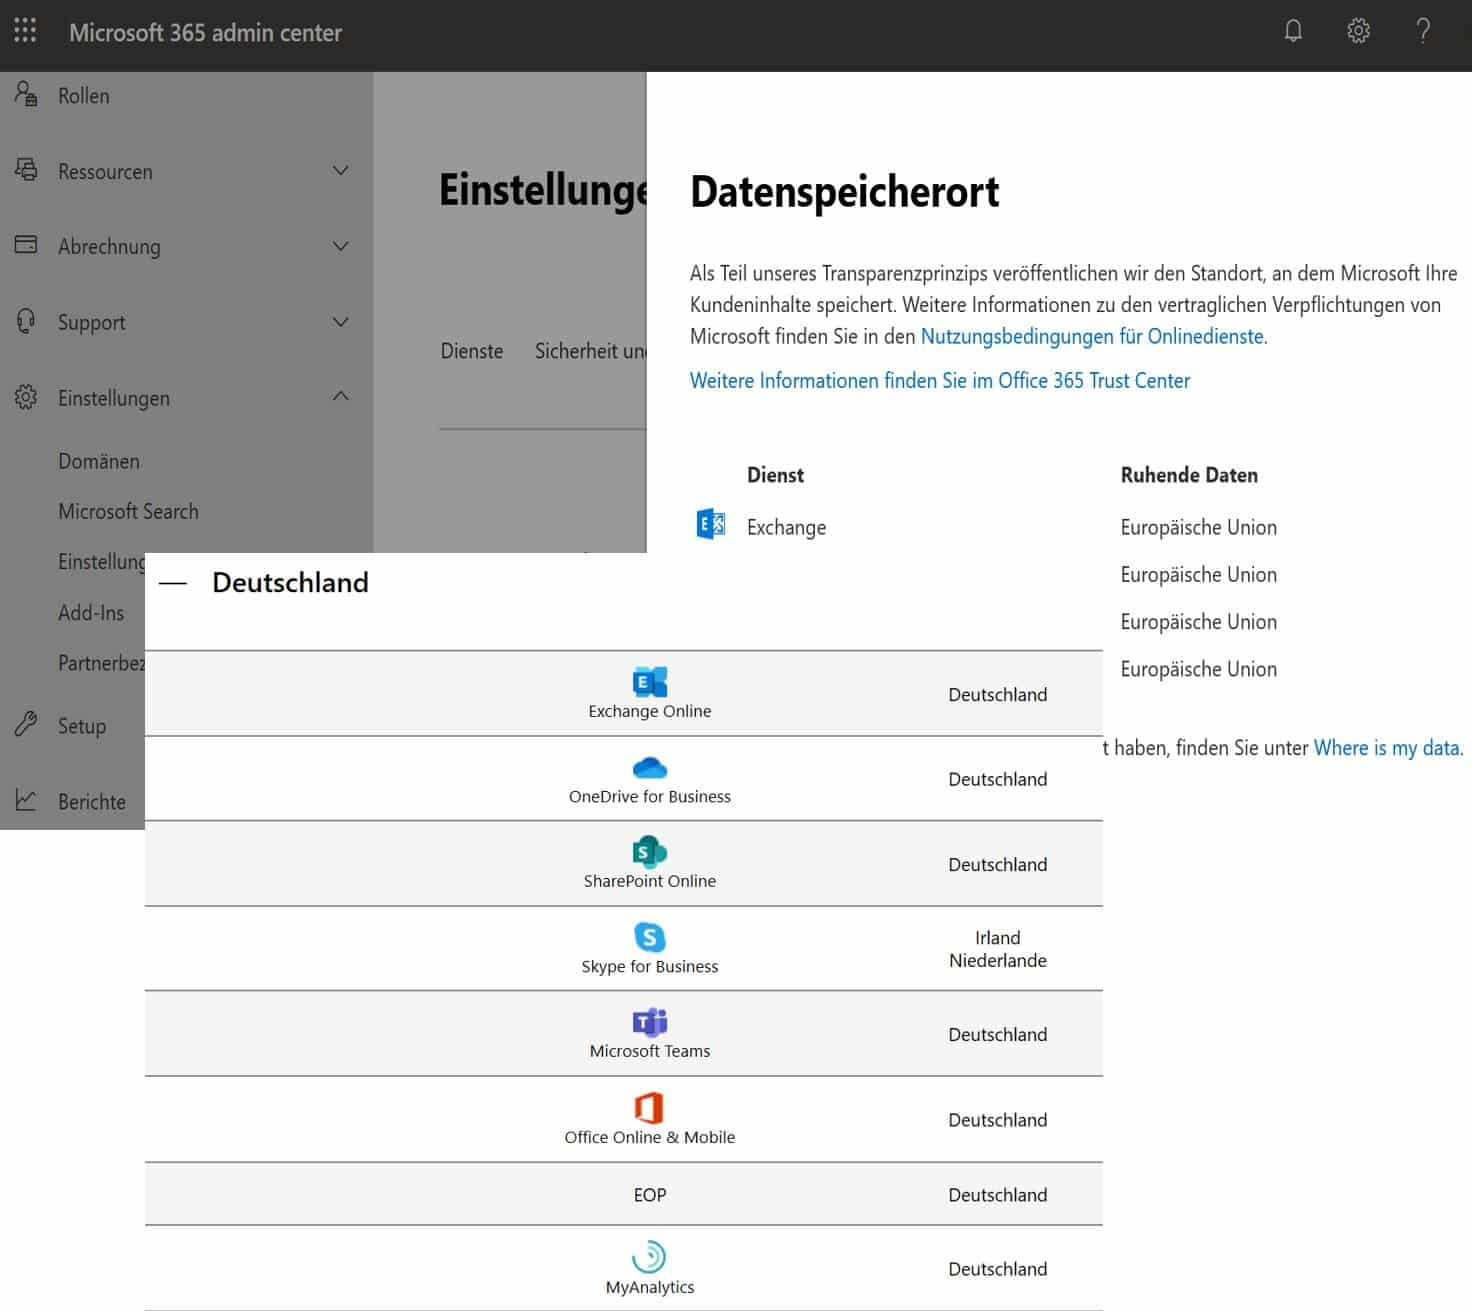Click the Dienst column header
This screenshot has width=1472, height=1311.
pos(775,475)
